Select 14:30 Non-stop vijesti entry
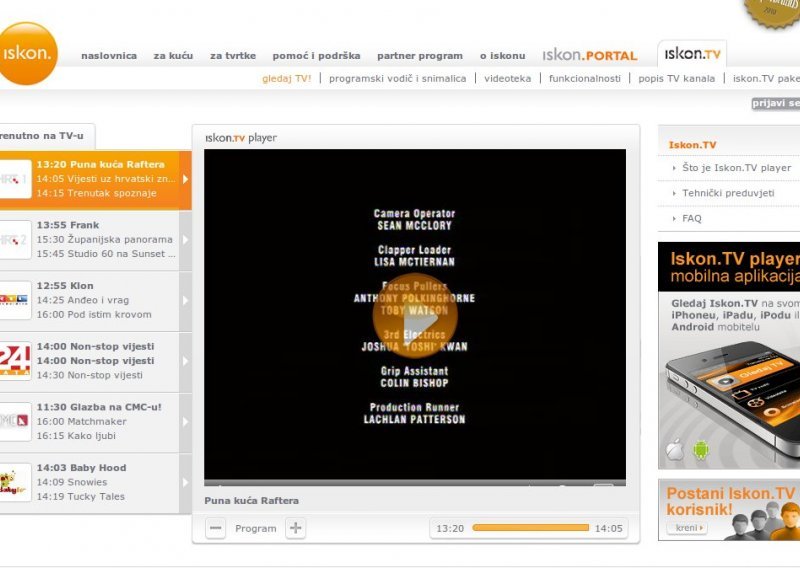Screen dimensions: 800x568 point(89,375)
